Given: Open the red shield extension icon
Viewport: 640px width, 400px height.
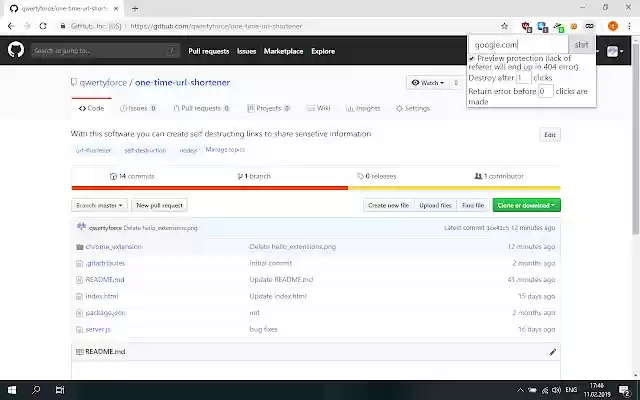Looking at the screenshot, I should [x=527, y=27].
